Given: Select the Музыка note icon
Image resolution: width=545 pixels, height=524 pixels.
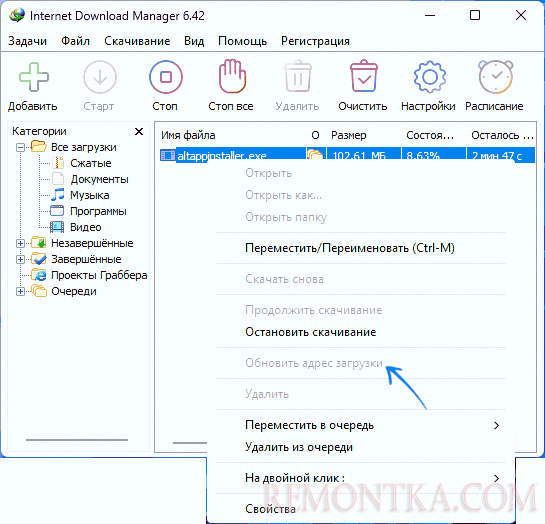Looking at the screenshot, I should point(58,195).
